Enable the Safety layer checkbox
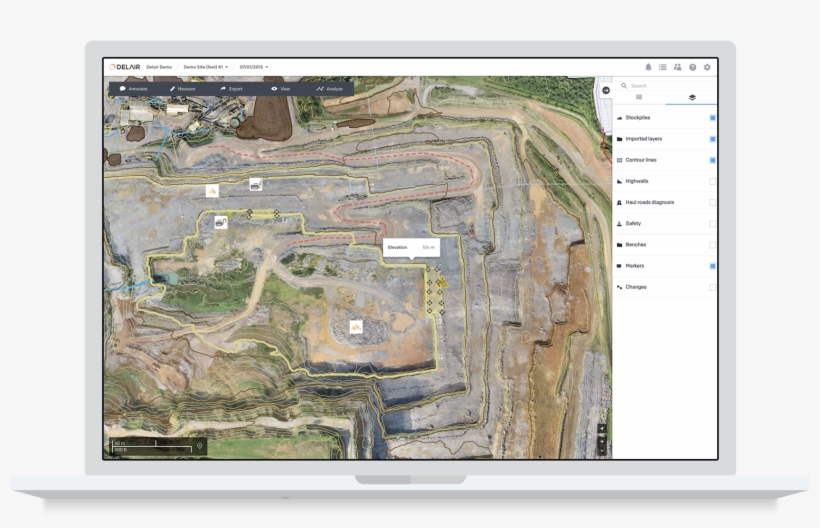 (x=712, y=224)
